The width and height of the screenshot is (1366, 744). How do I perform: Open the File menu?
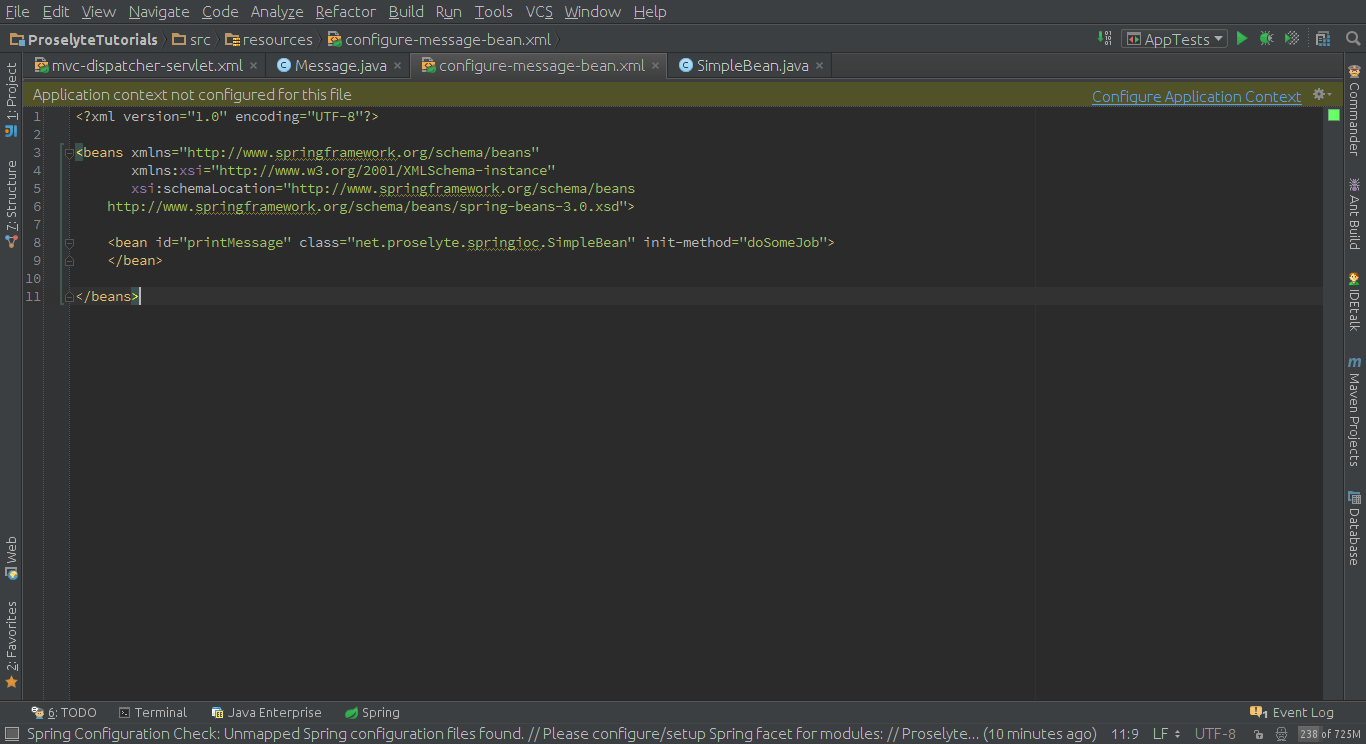(x=17, y=12)
